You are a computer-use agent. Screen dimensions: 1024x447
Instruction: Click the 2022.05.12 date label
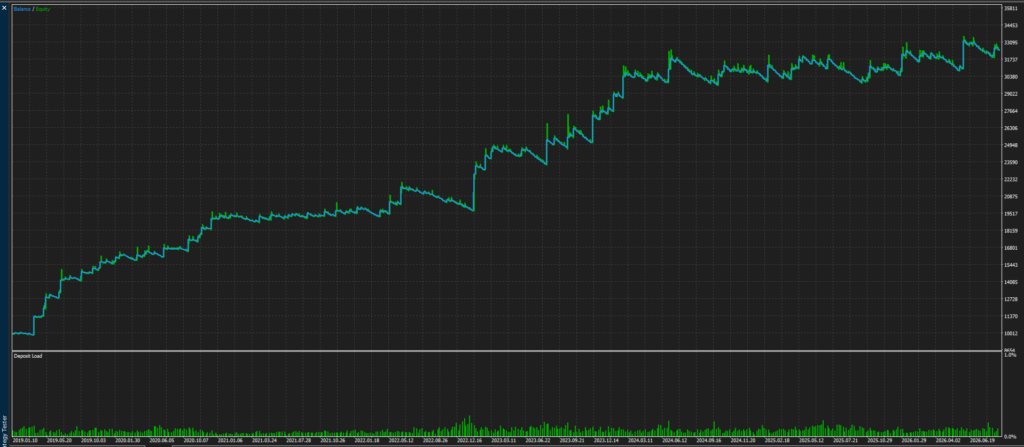click(401, 440)
